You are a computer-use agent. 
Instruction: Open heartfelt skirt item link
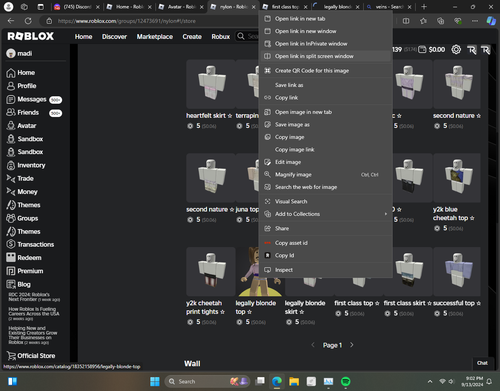pyautogui.click(x=209, y=116)
